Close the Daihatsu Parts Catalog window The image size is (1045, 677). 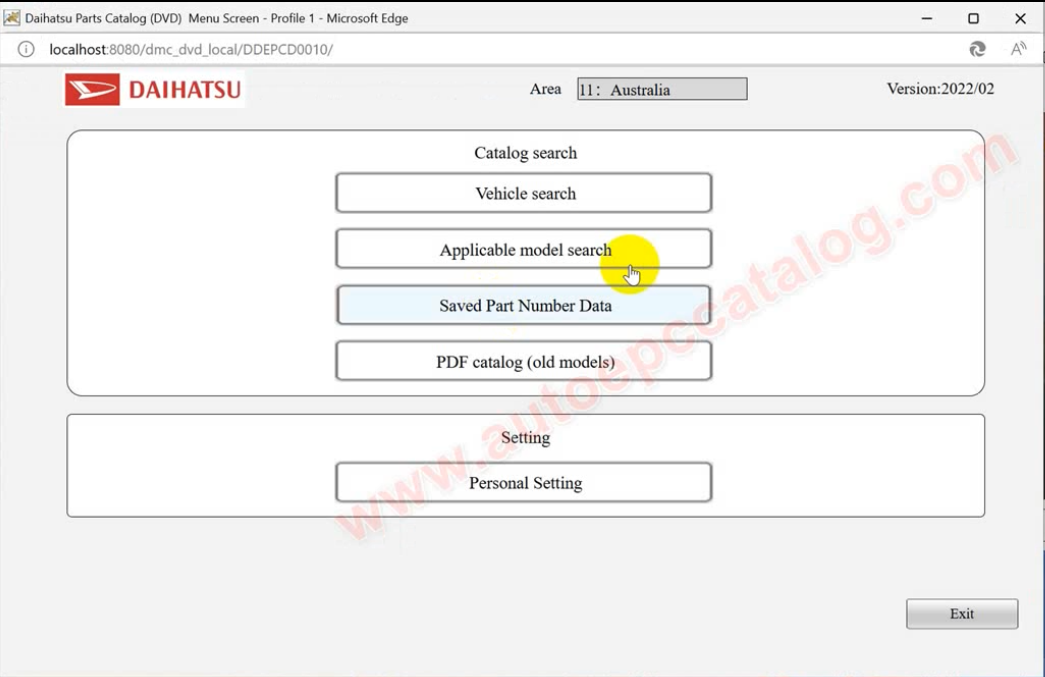click(1020, 18)
